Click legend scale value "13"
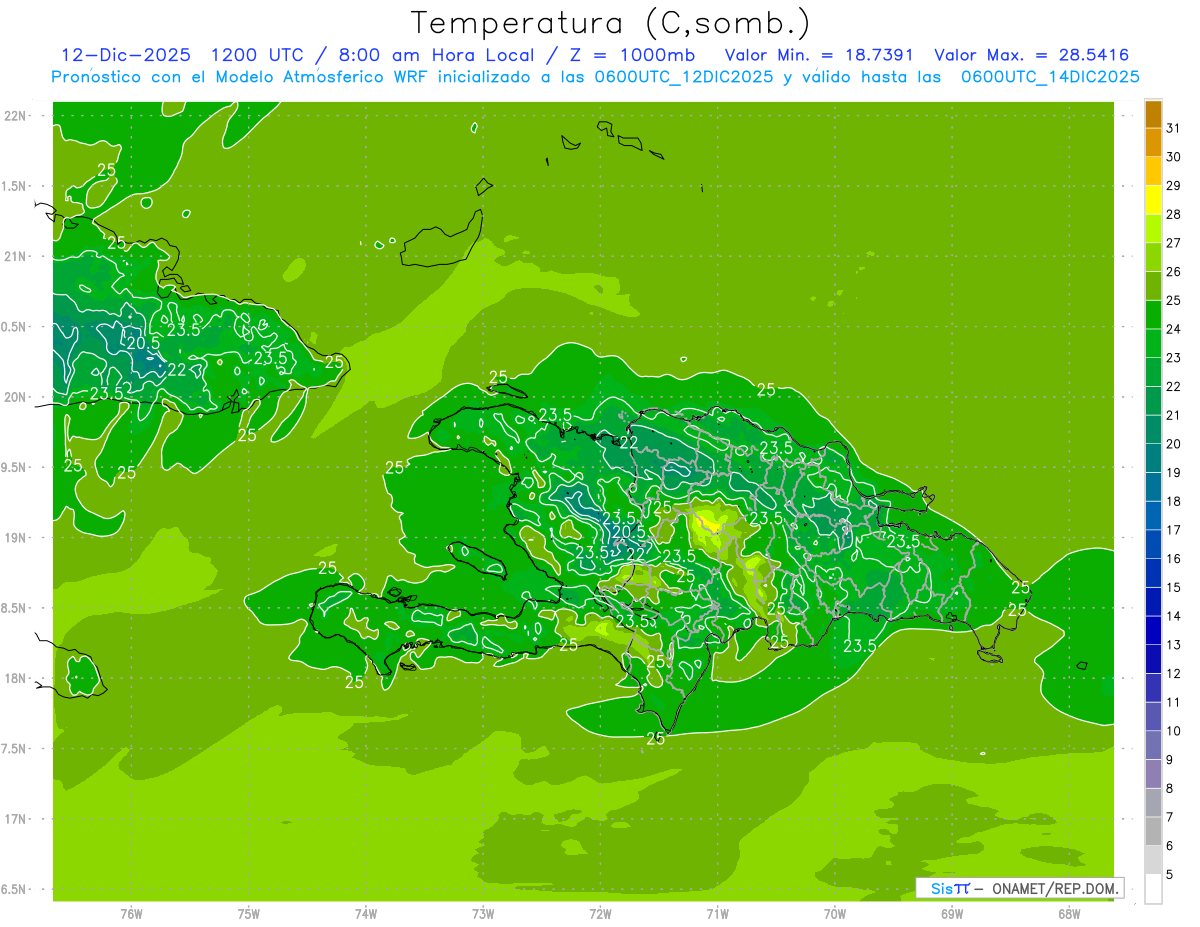This screenshot has height=927, width=1200. click(x=1173, y=645)
